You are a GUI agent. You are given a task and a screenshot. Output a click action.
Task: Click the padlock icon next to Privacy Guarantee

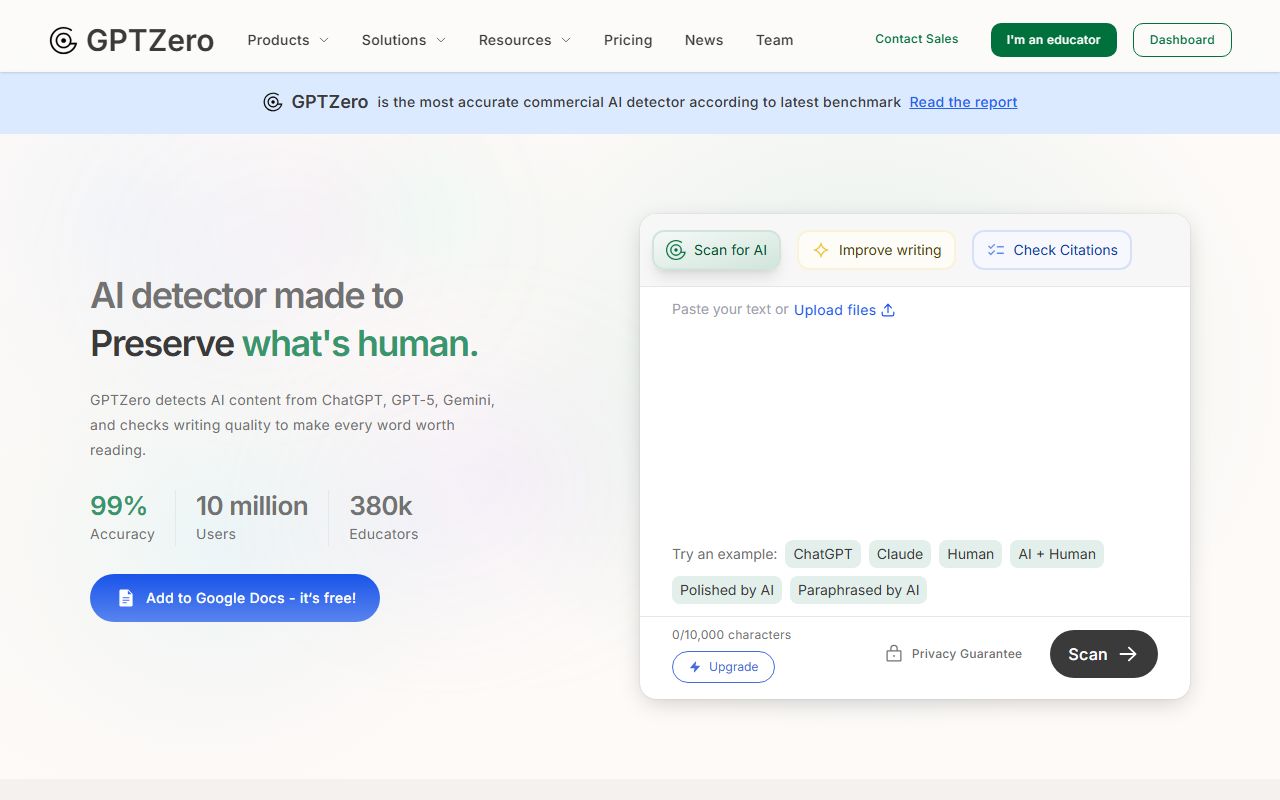893,653
